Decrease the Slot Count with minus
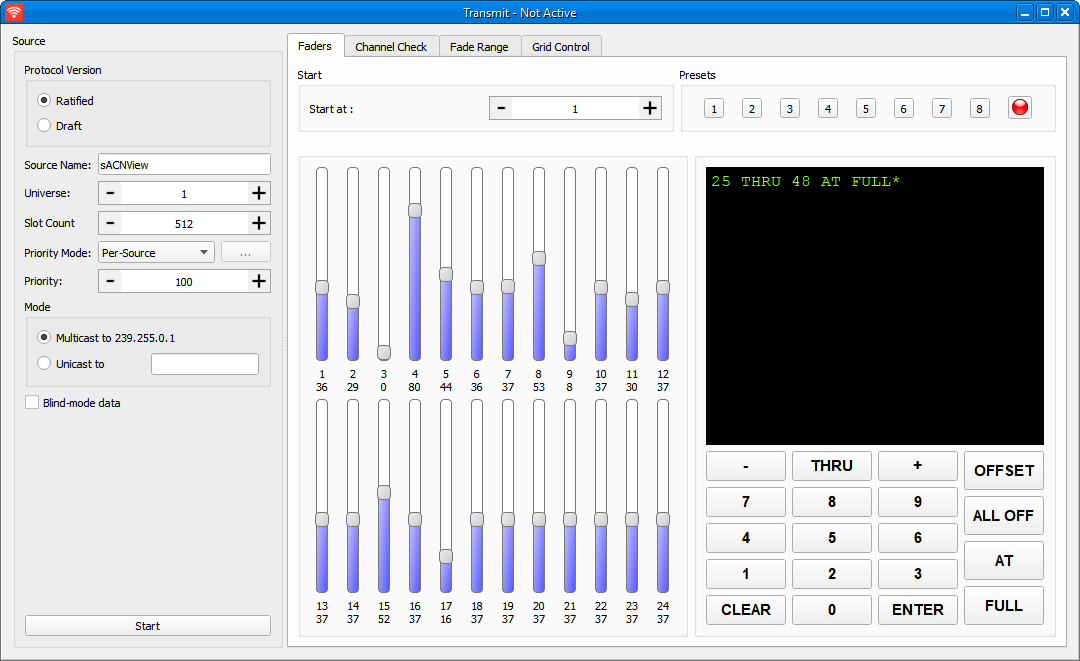The image size is (1080, 661). click(110, 223)
